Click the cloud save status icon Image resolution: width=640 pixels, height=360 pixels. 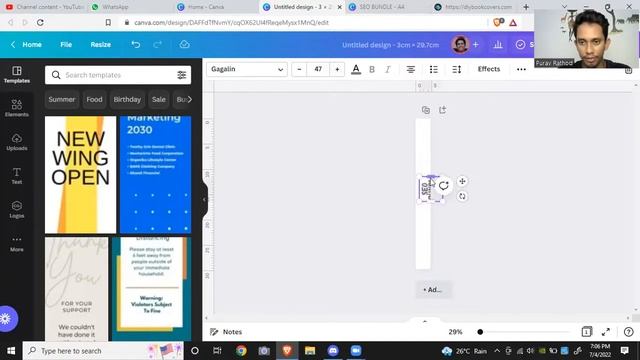(x=184, y=44)
